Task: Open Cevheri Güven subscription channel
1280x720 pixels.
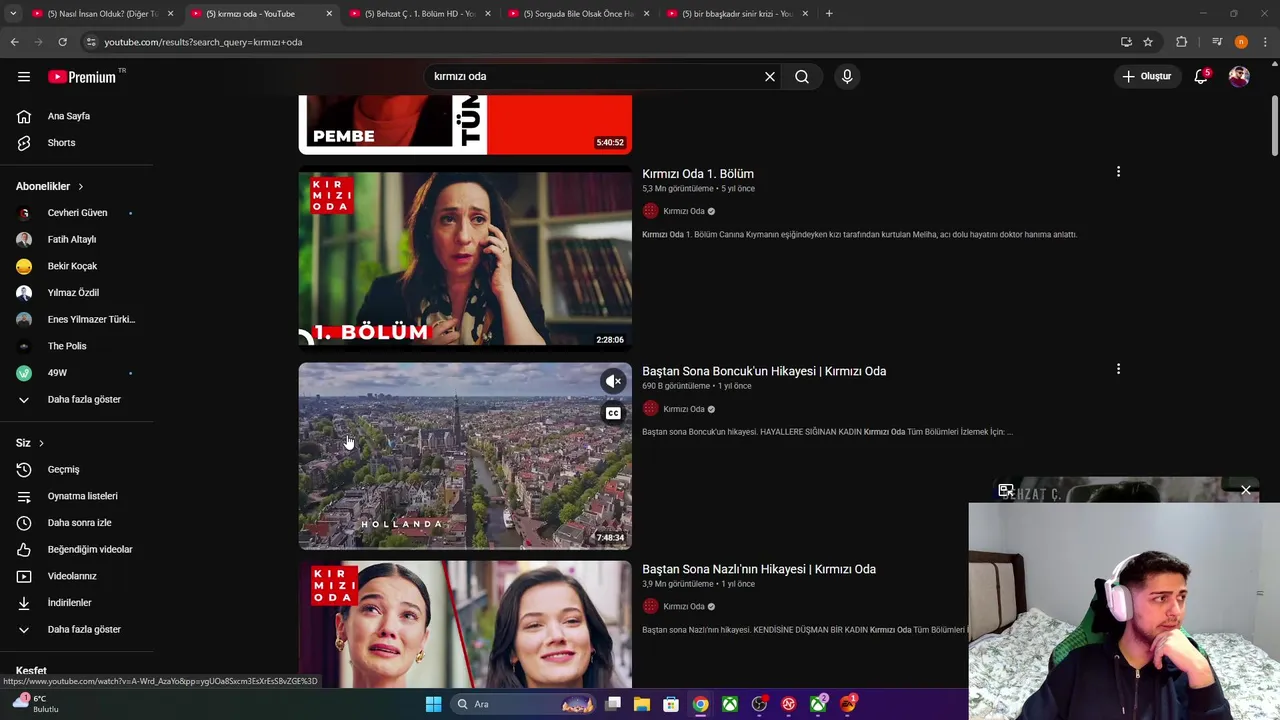Action: pyautogui.click(x=77, y=213)
